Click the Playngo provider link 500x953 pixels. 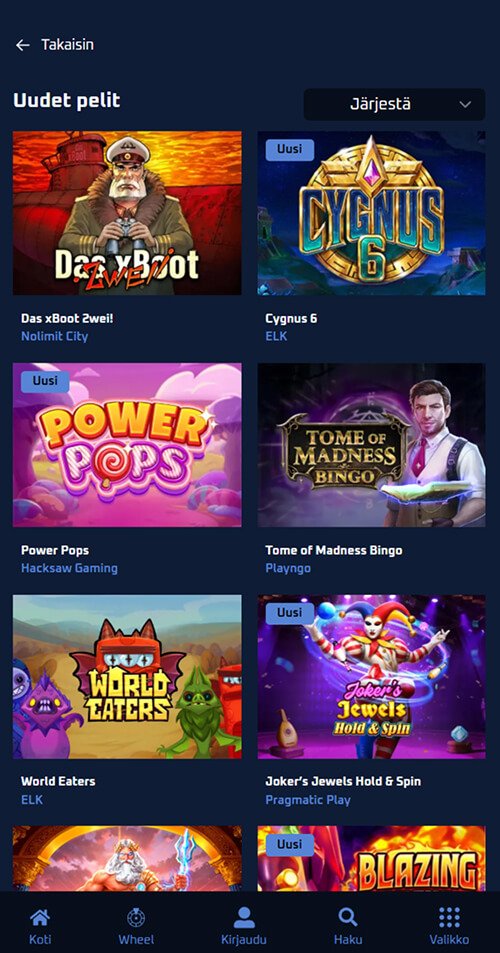[288, 568]
